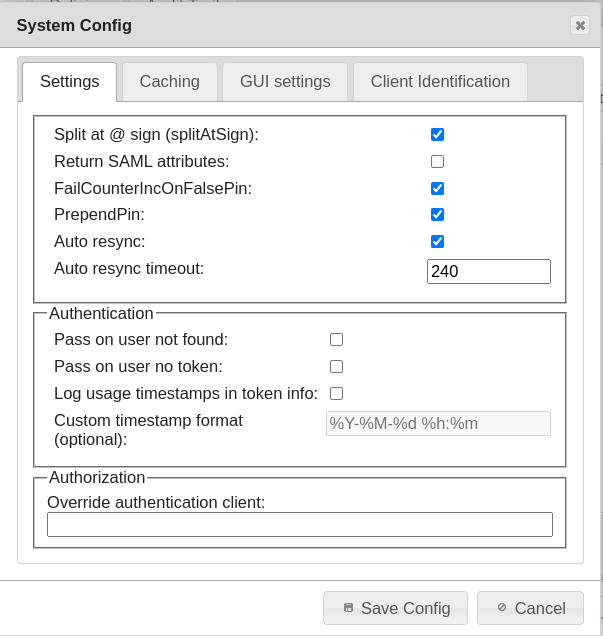Click the Save Config button

395,608
